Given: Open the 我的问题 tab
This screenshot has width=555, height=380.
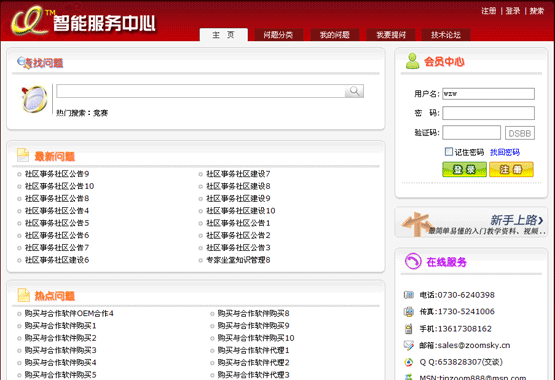Looking at the screenshot, I should [335, 35].
